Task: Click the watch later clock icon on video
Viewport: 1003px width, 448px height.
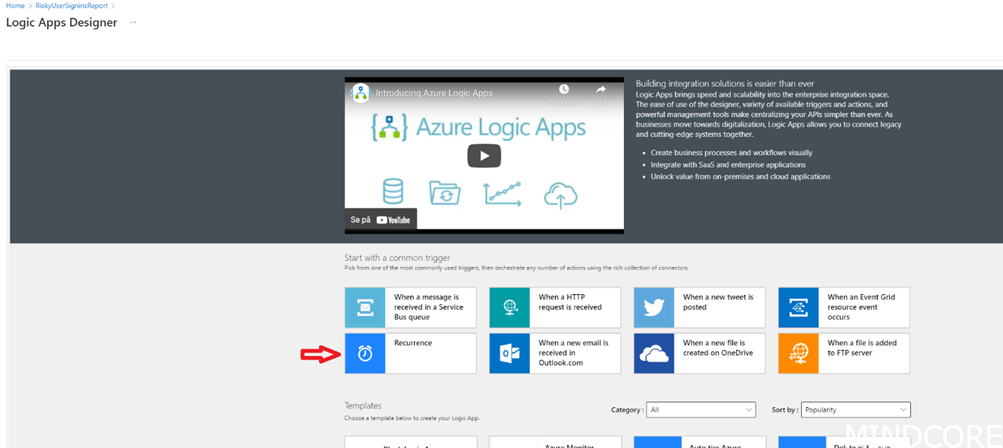Action: [564, 90]
